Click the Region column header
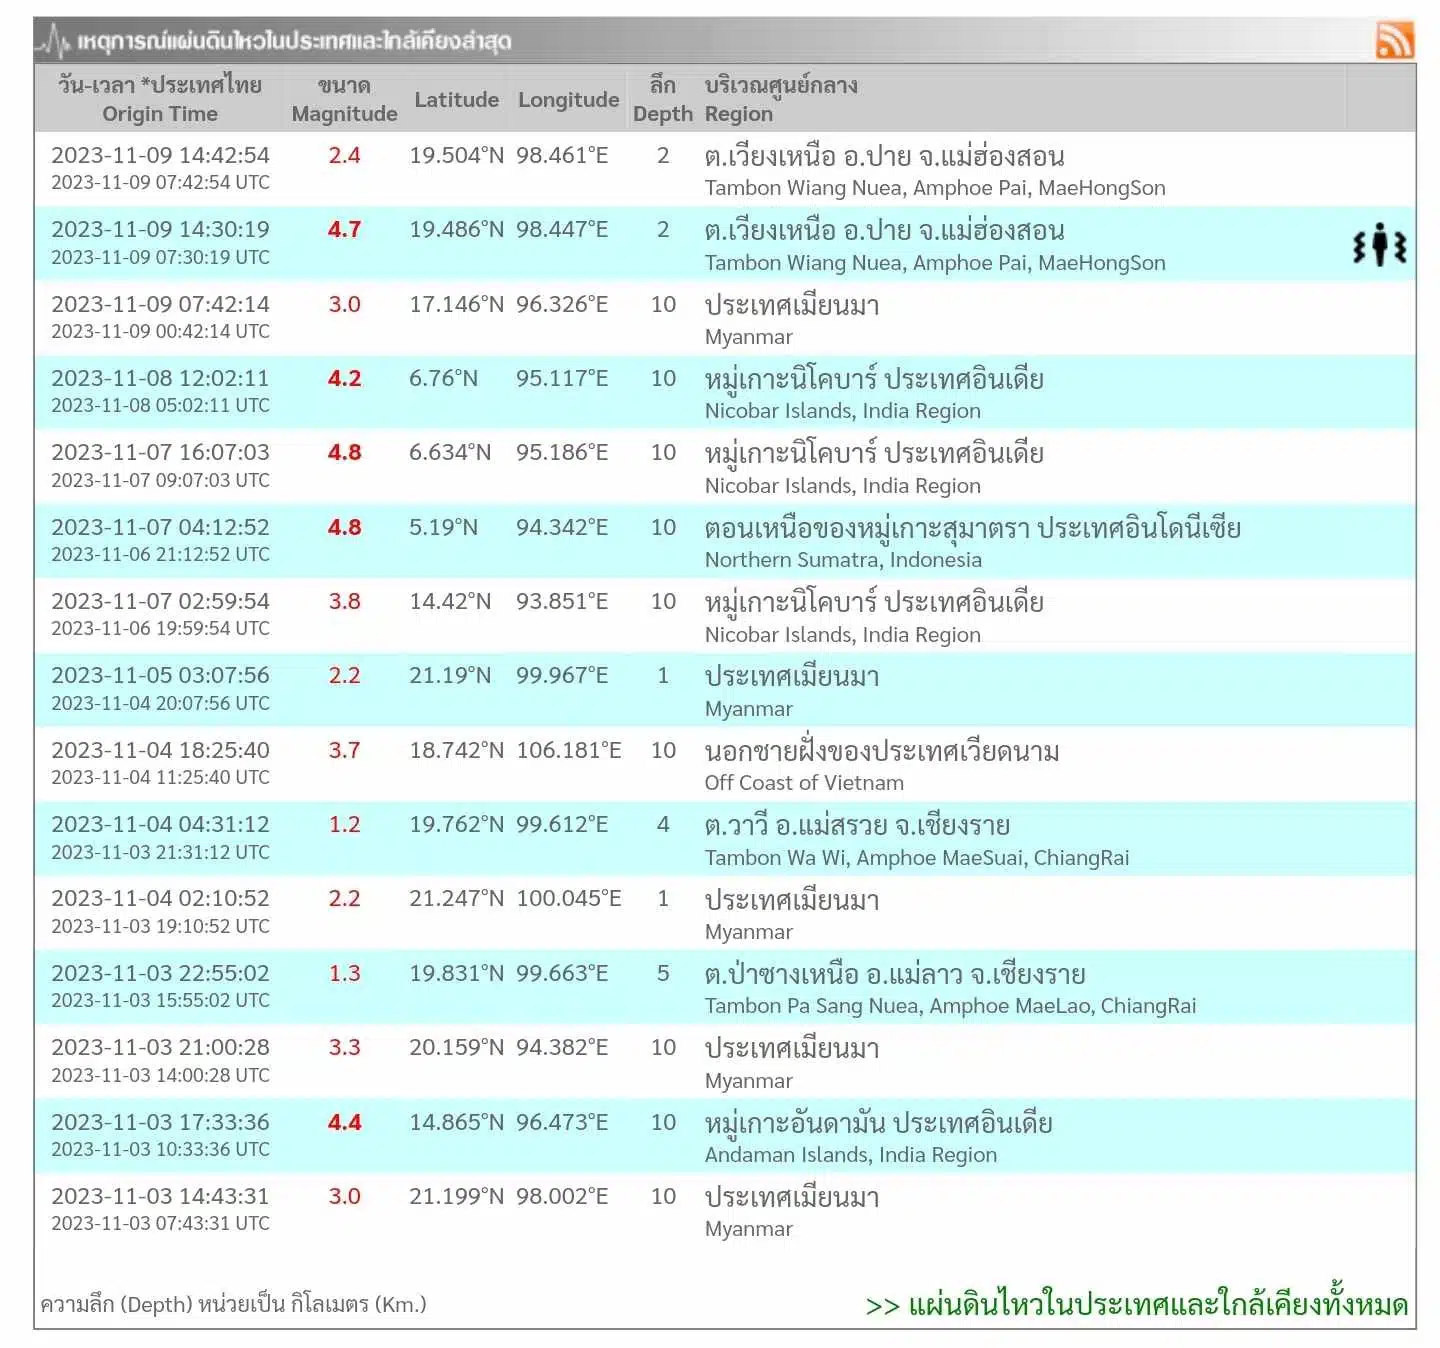Screen dimensions: 1440x1348 point(781,100)
